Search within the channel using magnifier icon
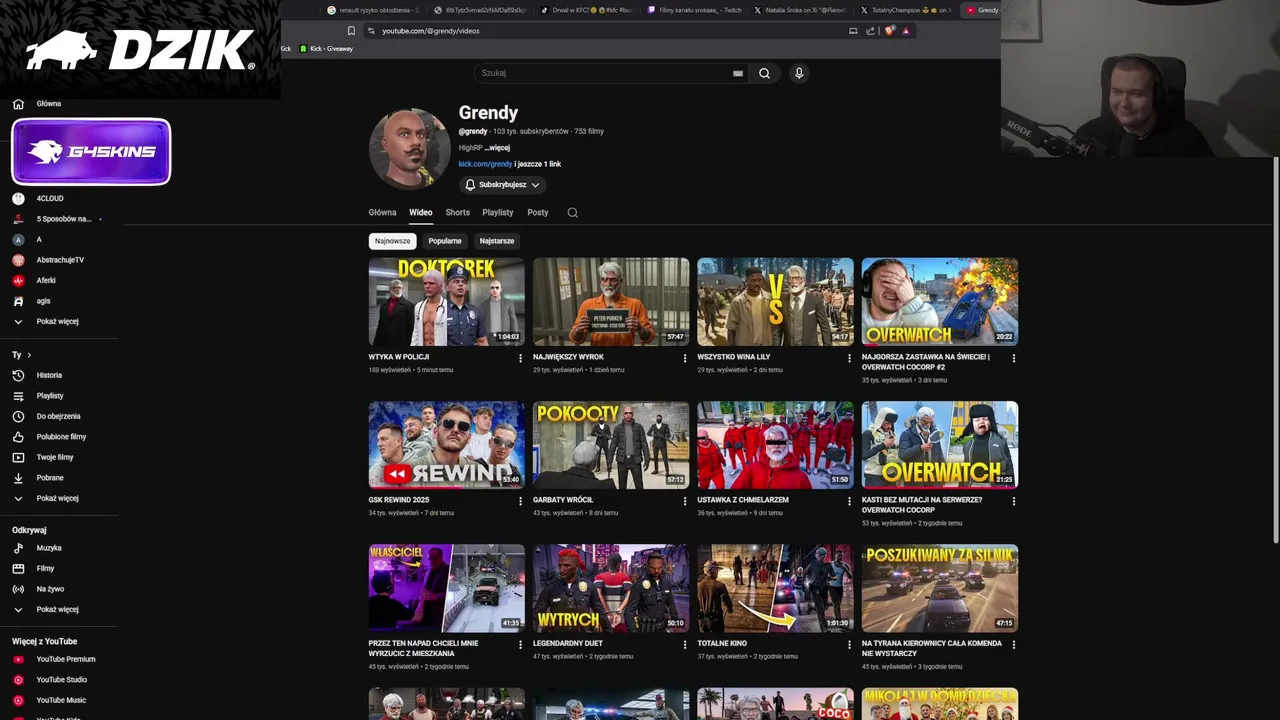 (x=572, y=212)
